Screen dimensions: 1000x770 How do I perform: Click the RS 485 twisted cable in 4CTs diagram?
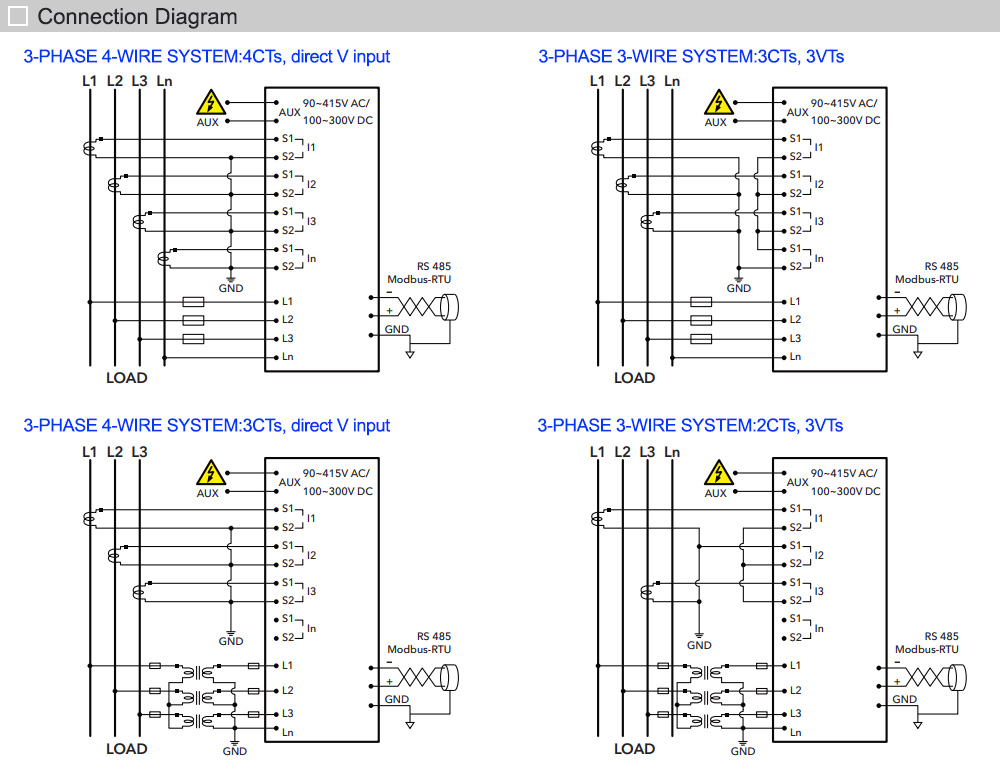pyautogui.click(x=422, y=307)
